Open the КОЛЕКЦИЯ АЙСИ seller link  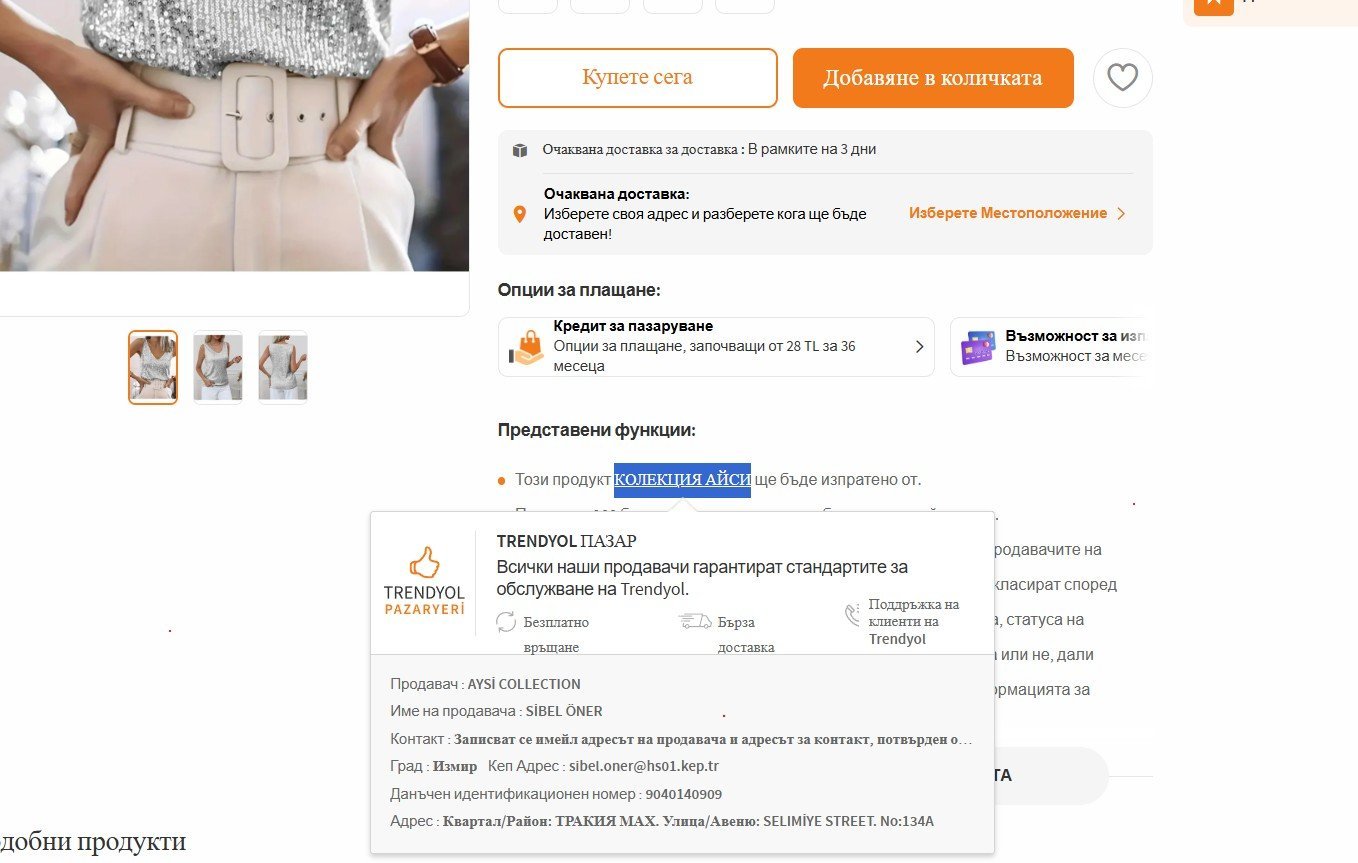point(682,480)
